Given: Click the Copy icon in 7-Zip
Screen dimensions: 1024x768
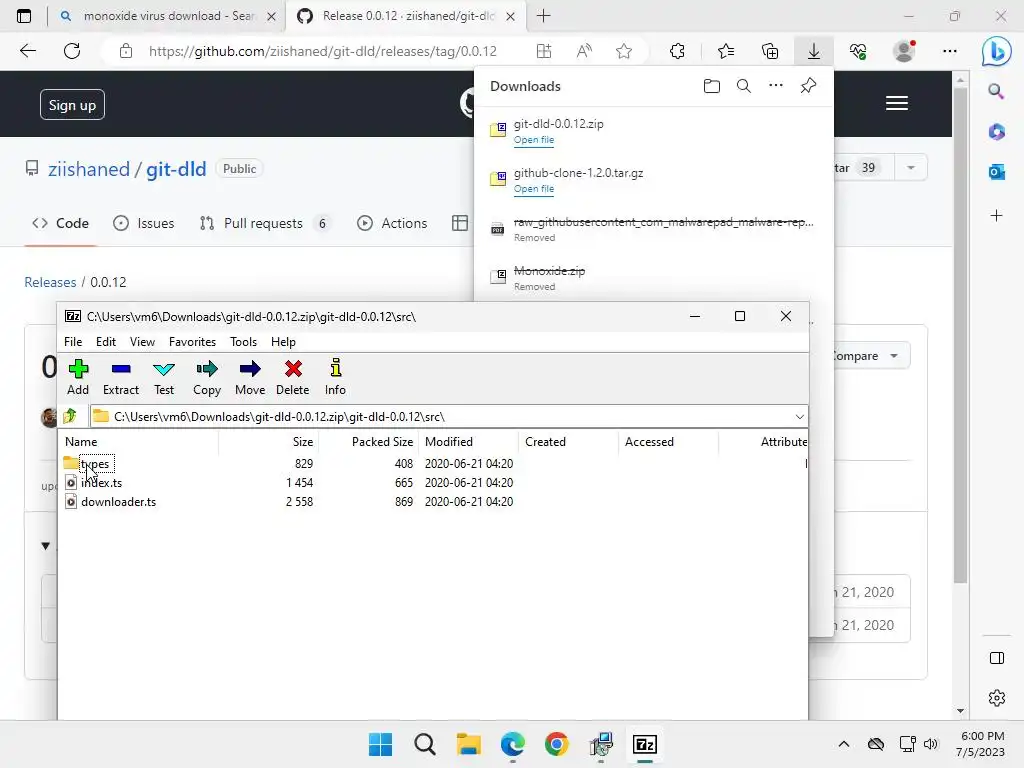Looking at the screenshot, I should 206,369.
